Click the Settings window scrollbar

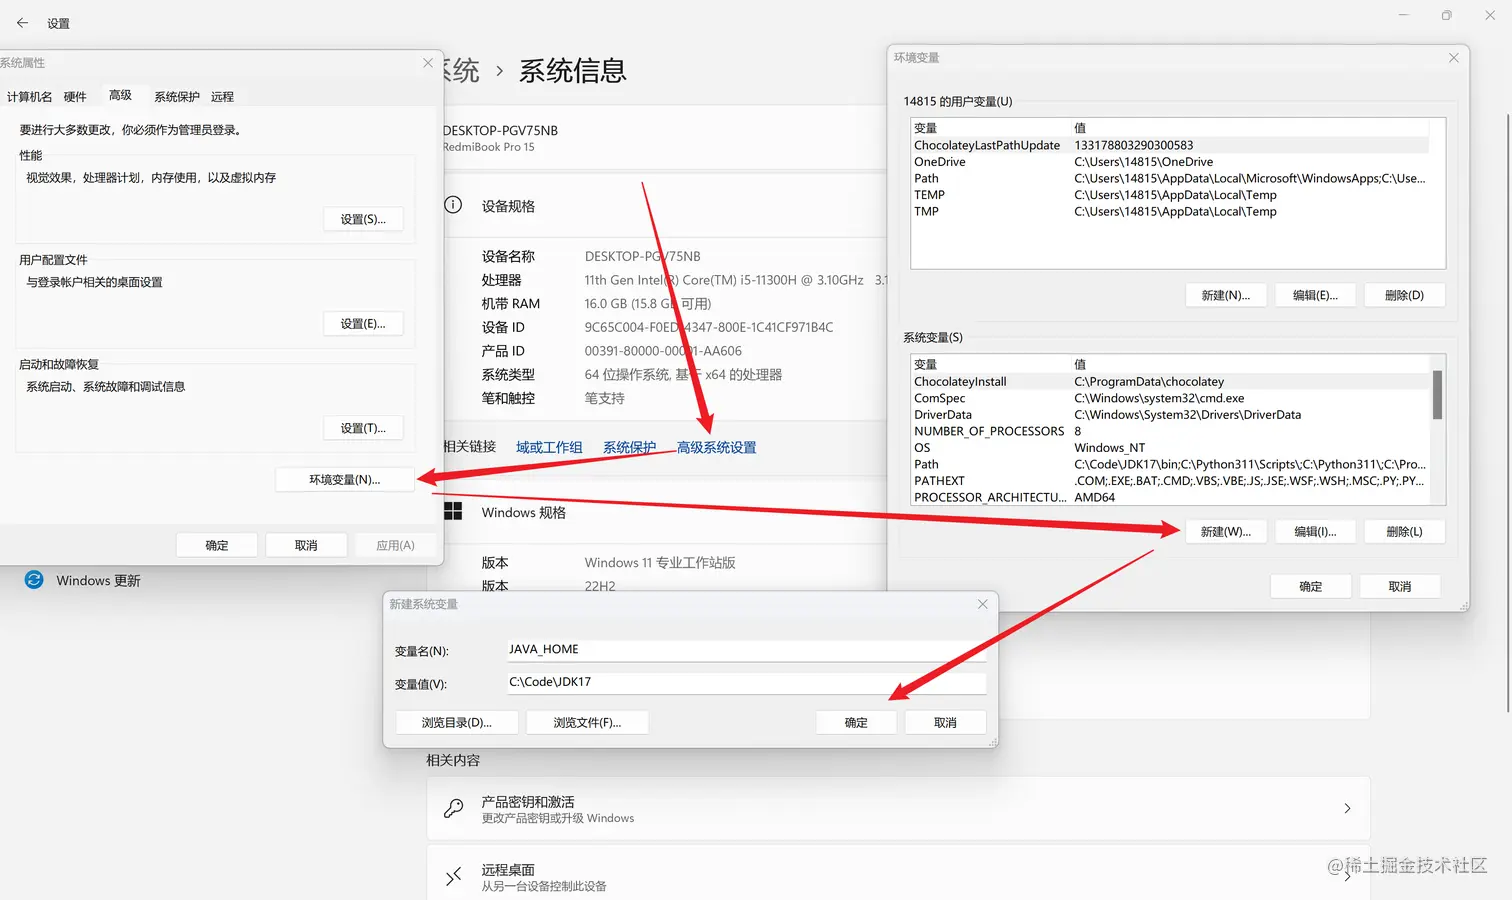(x=1507, y=413)
